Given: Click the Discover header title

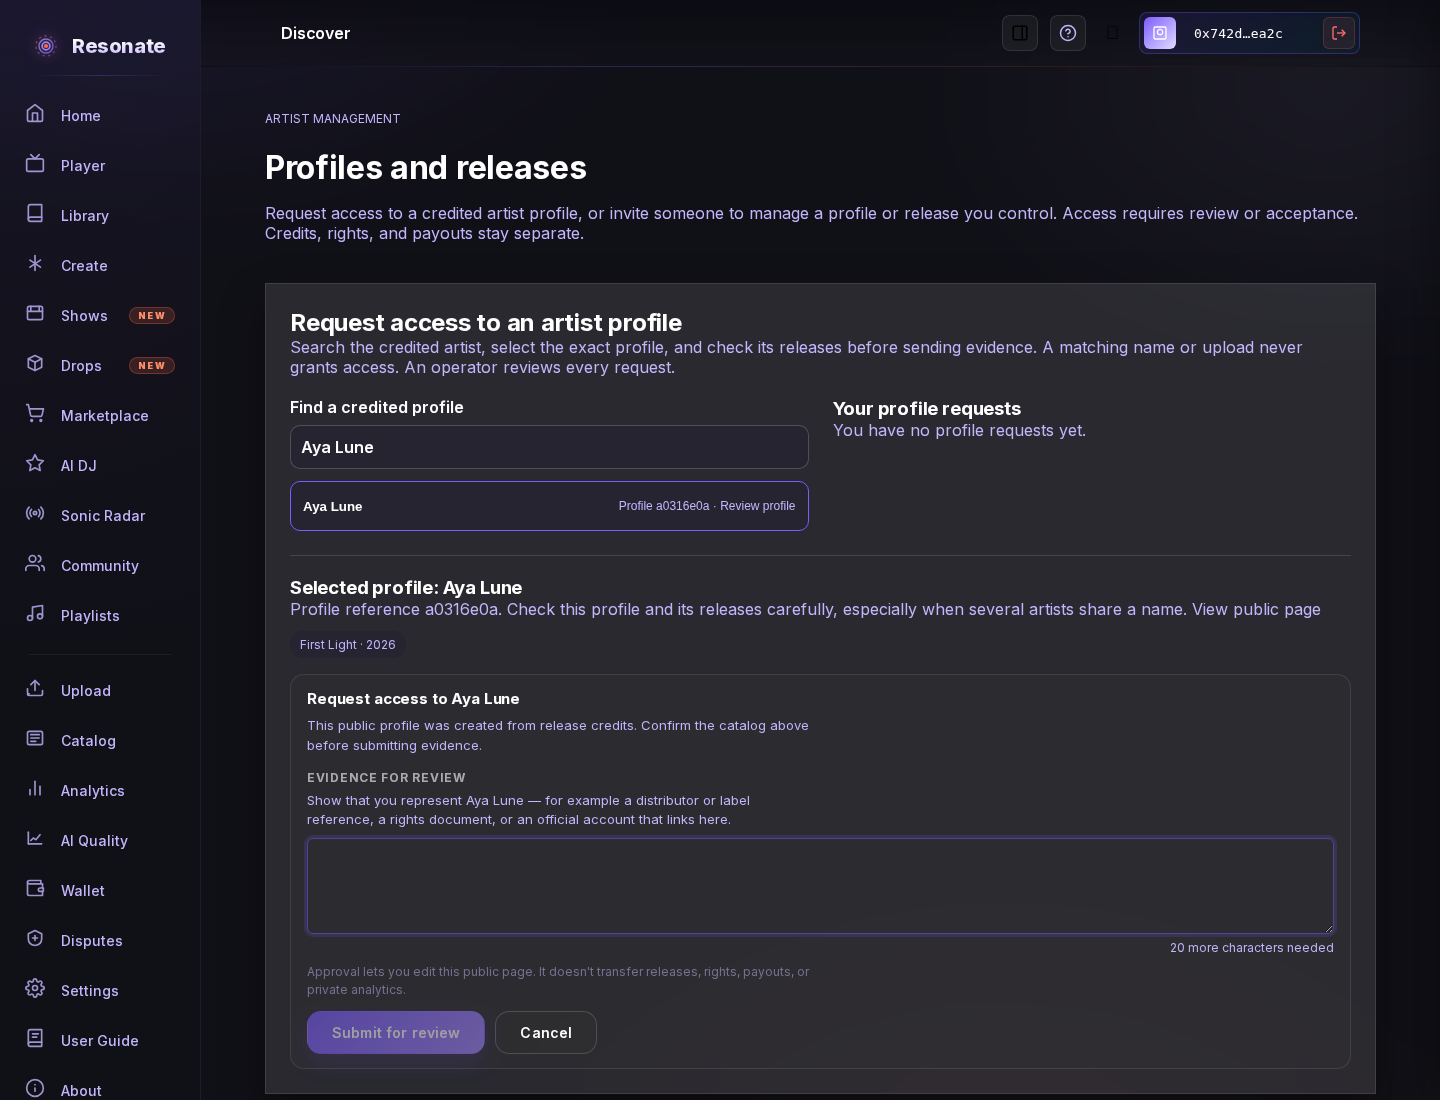Looking at the screenshot, I should (x=315, y=33).
